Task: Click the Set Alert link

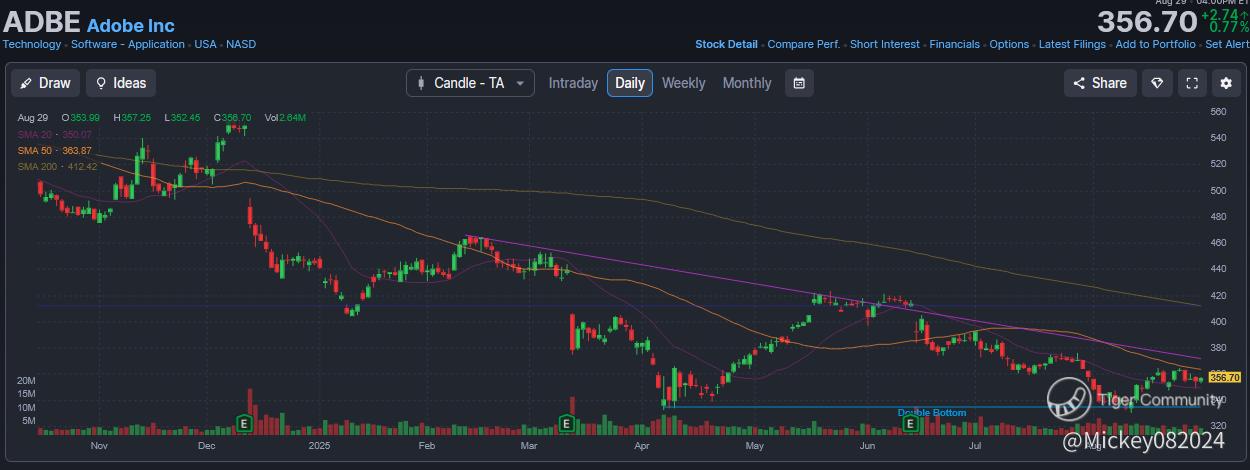Action: click(1227, 44)
